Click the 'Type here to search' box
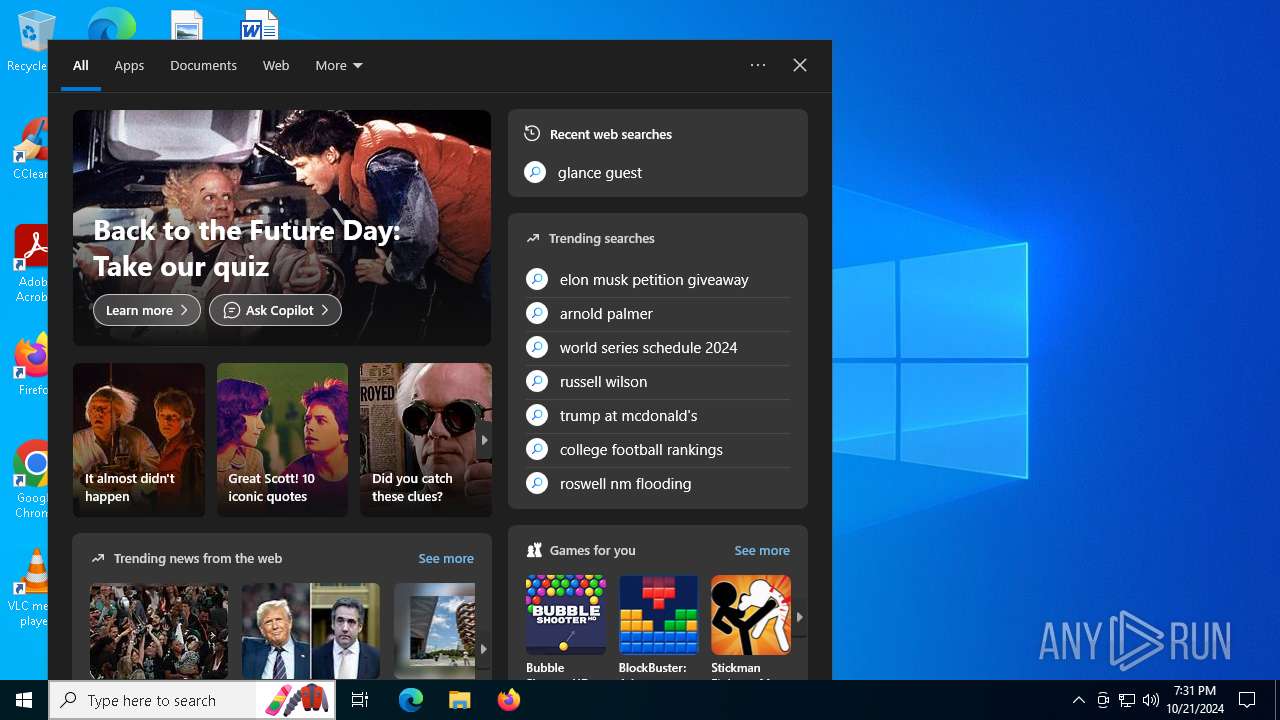1280x720 pixels. pyautogui.click(x=192, y=700)
